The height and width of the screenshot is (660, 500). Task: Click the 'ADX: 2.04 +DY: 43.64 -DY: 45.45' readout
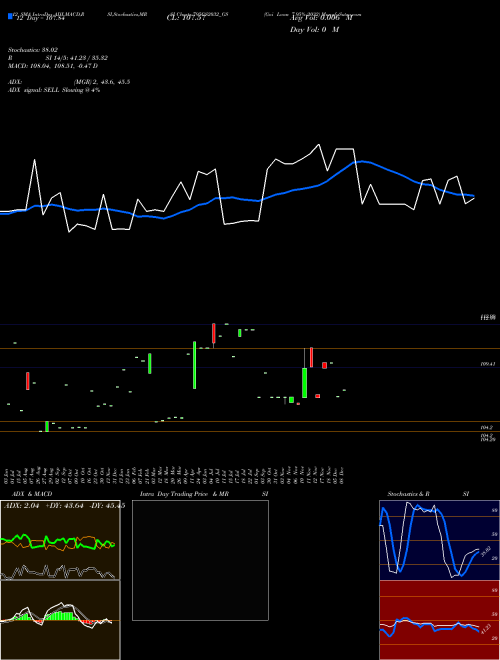[x=64, y=506]
